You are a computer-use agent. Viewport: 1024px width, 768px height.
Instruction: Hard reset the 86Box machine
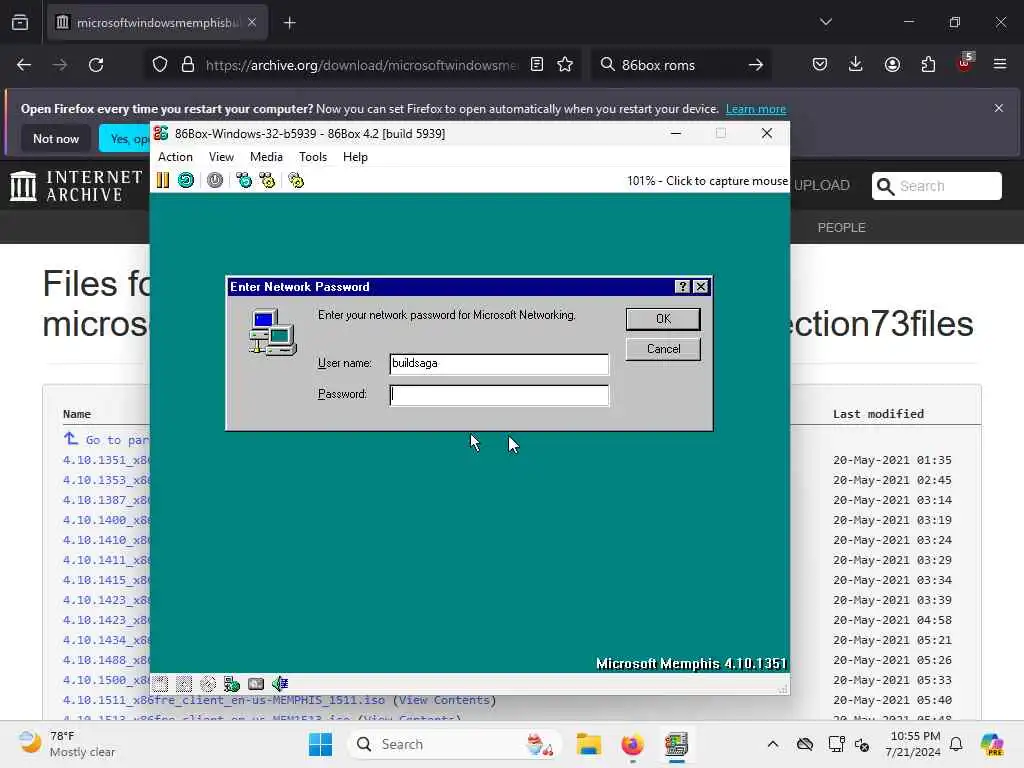click(x=186, y=180)
